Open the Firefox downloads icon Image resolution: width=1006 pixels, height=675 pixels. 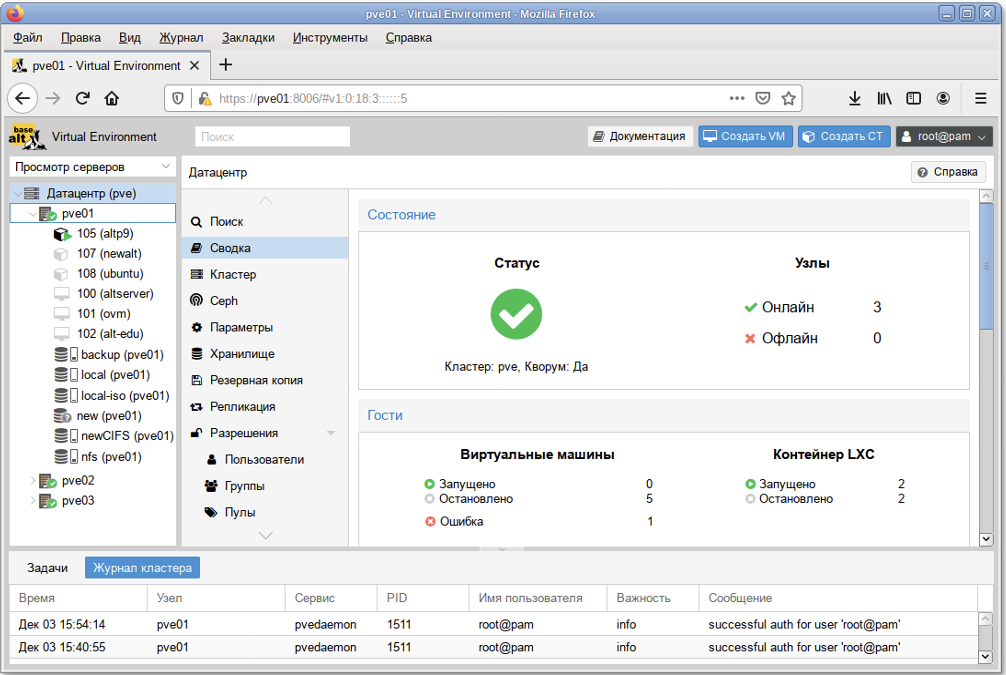[855, 98]
